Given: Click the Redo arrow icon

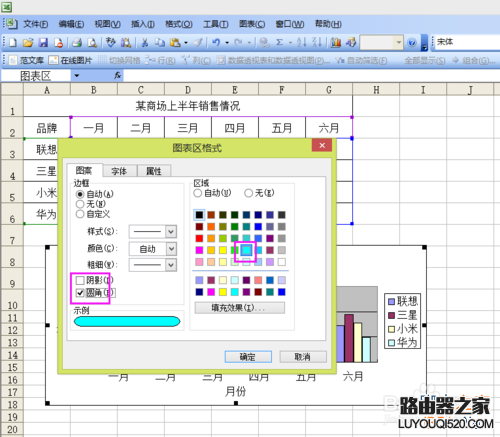Looking at the screenshot, I should coord(238,43).
